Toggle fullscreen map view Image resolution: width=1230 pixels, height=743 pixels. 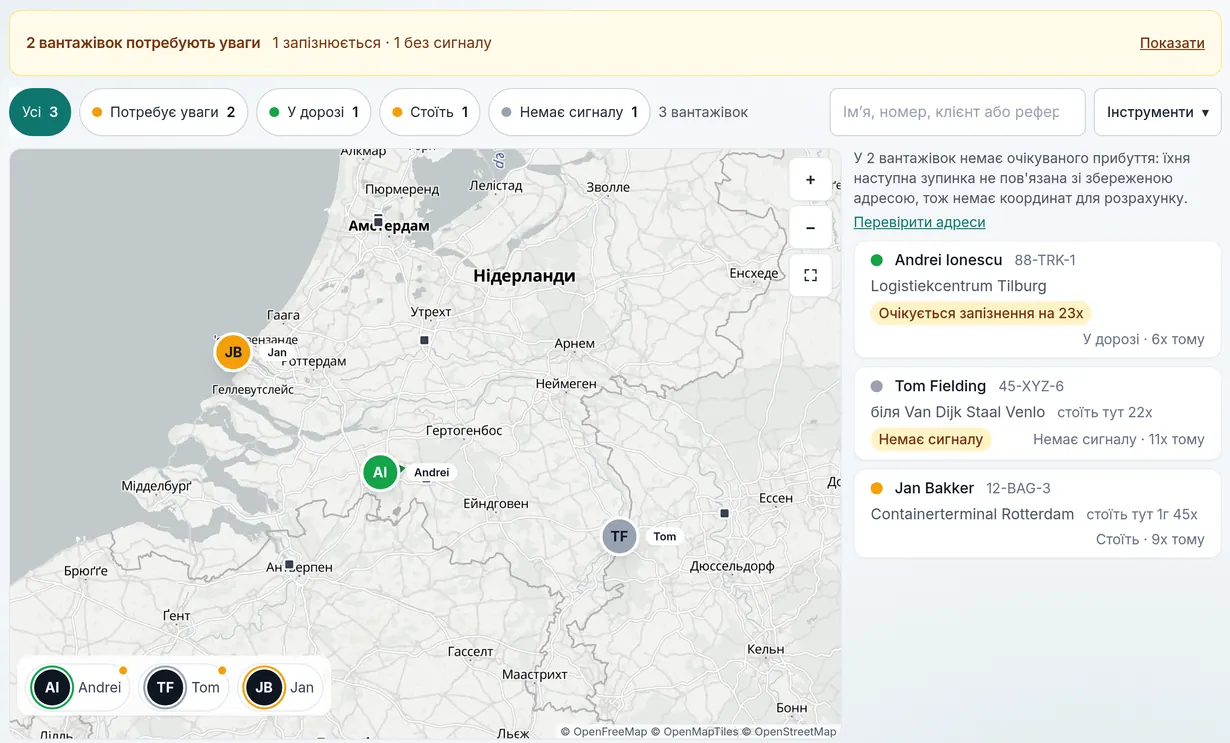coord(810,275)
